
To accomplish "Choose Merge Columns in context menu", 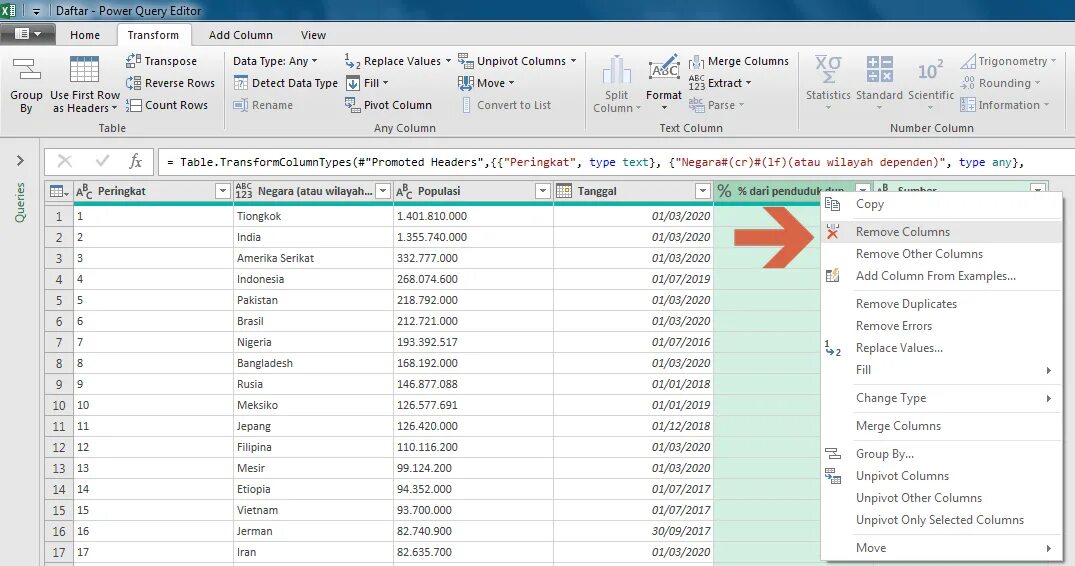I will 941,426.
